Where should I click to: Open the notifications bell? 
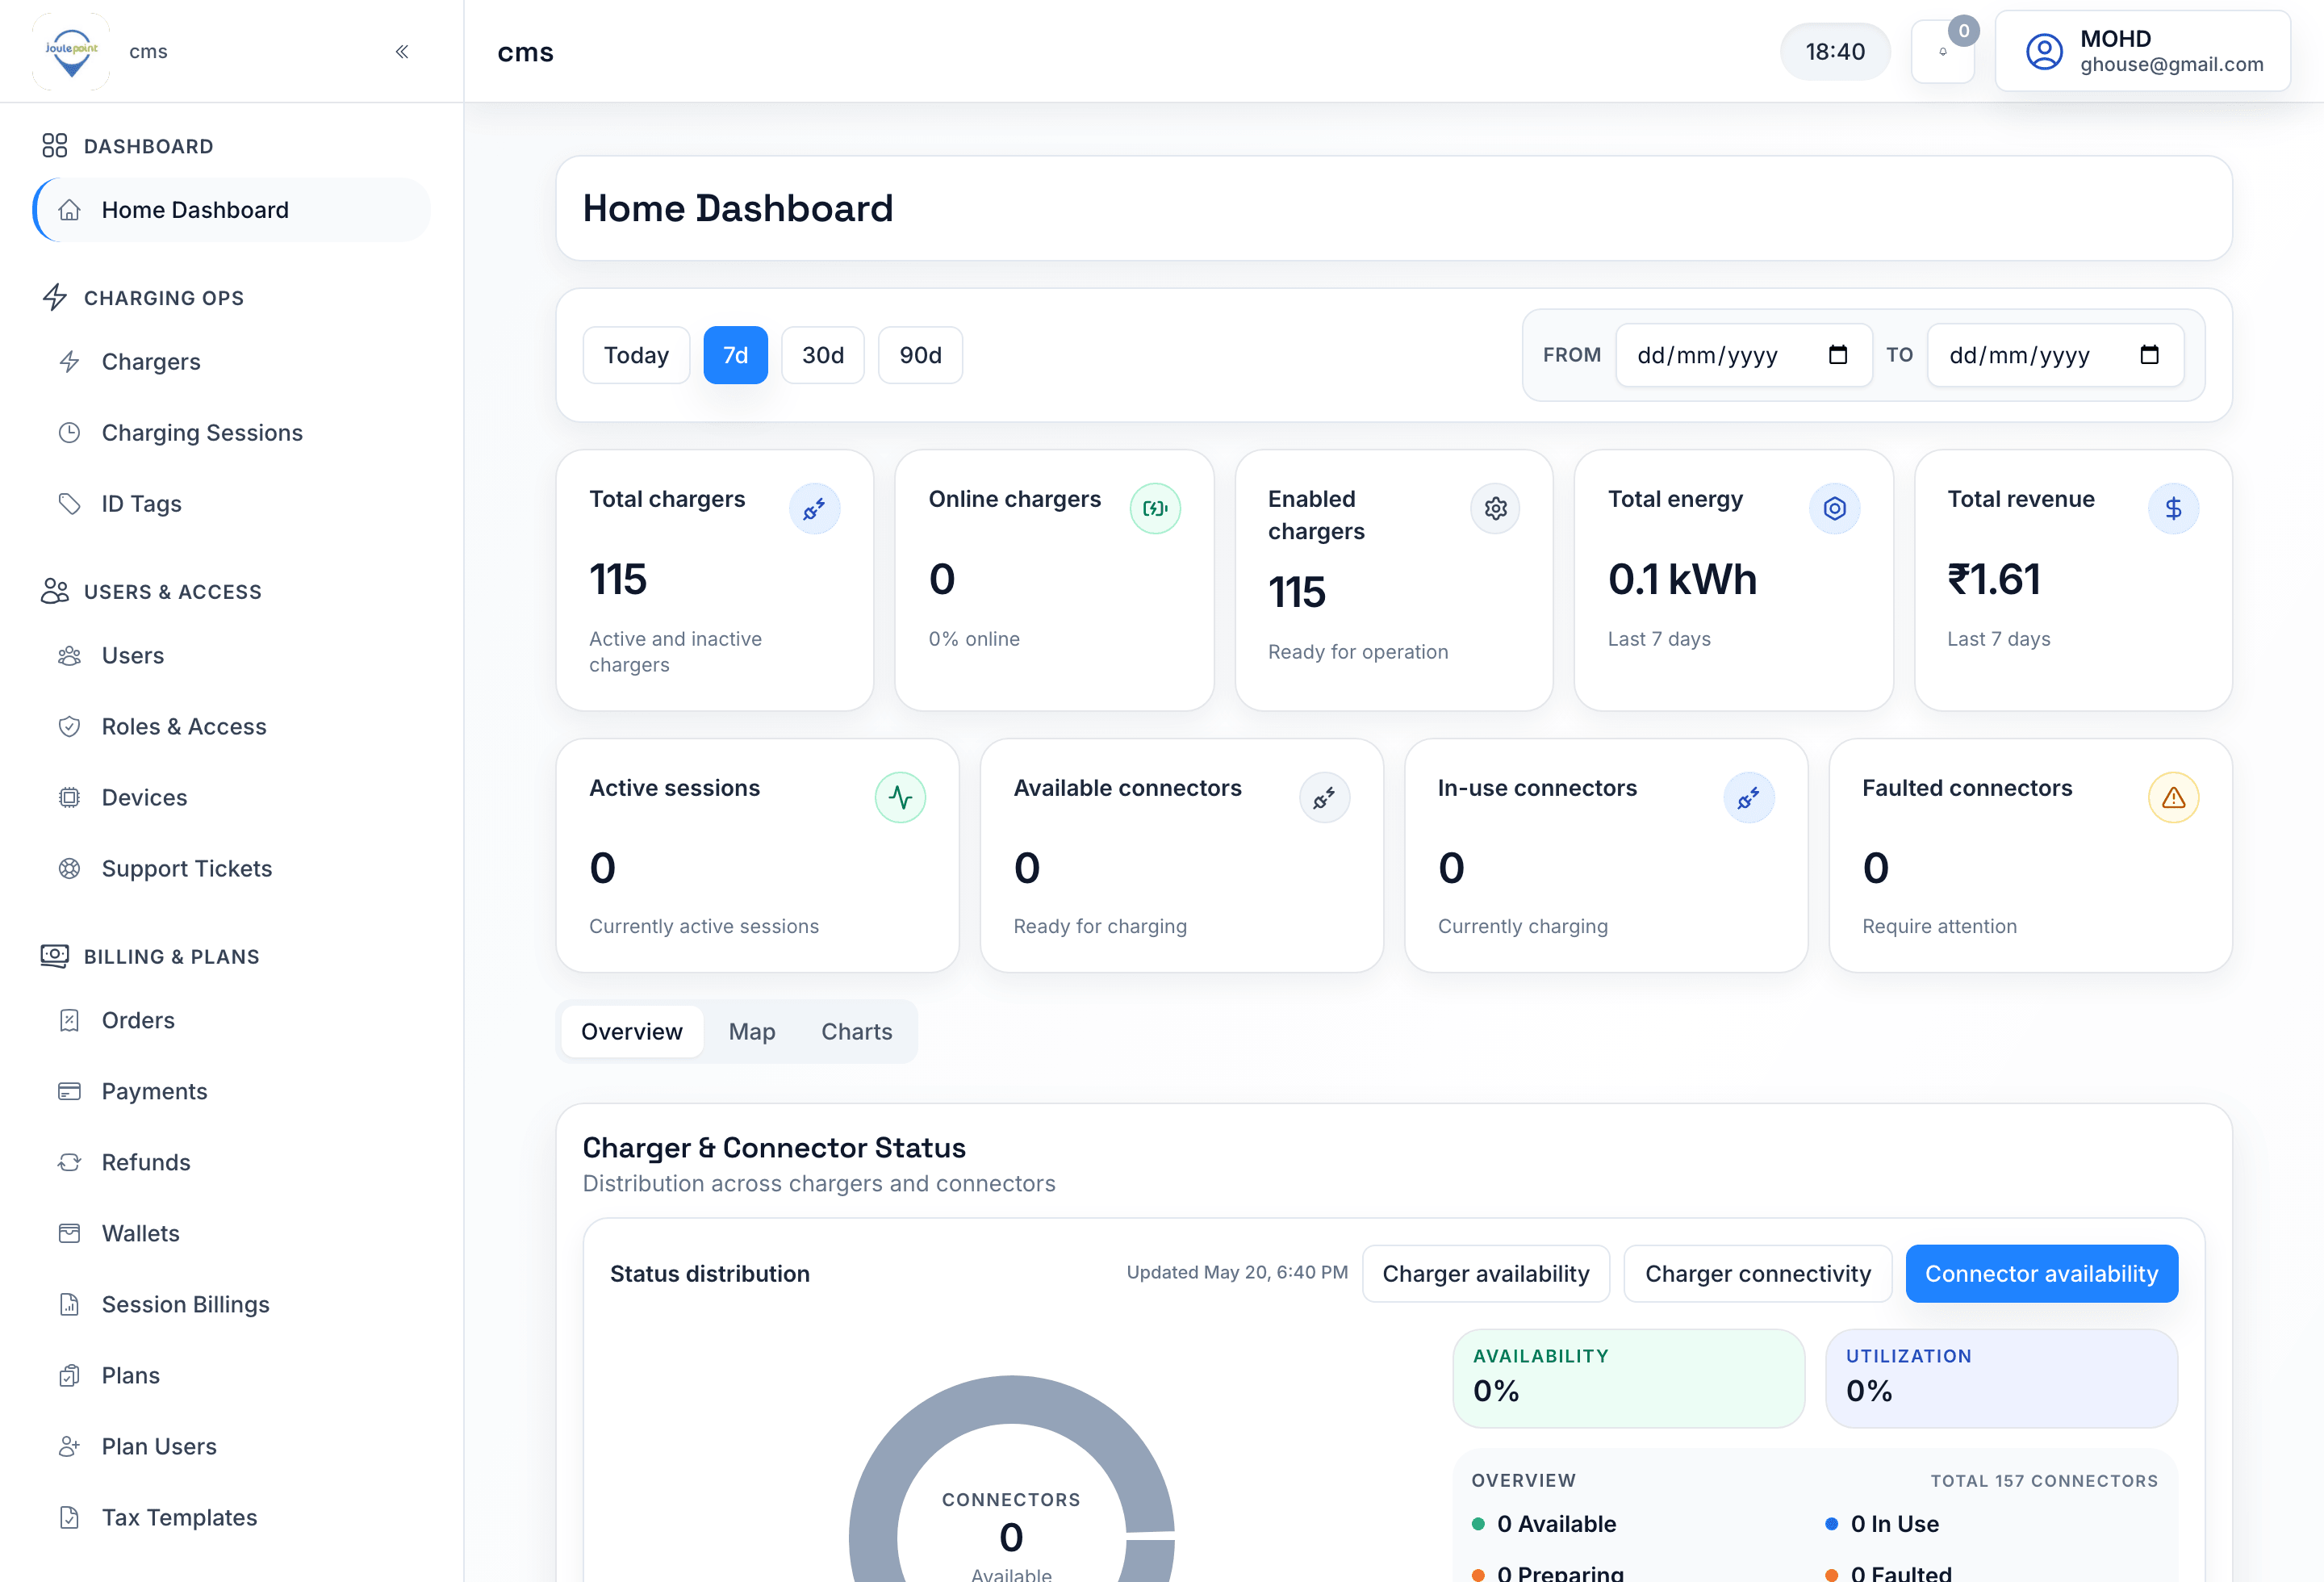[1942, 51]
